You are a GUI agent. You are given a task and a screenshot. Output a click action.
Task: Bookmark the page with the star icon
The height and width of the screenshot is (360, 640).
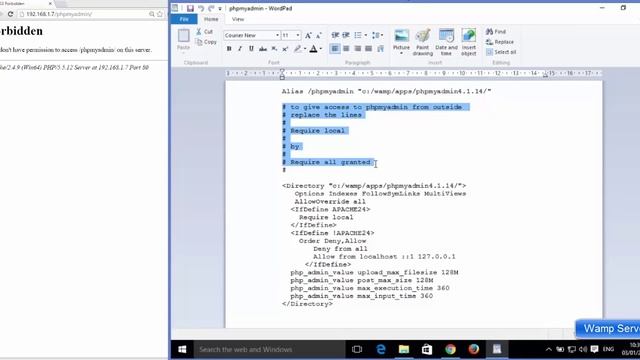coord(160,14)
